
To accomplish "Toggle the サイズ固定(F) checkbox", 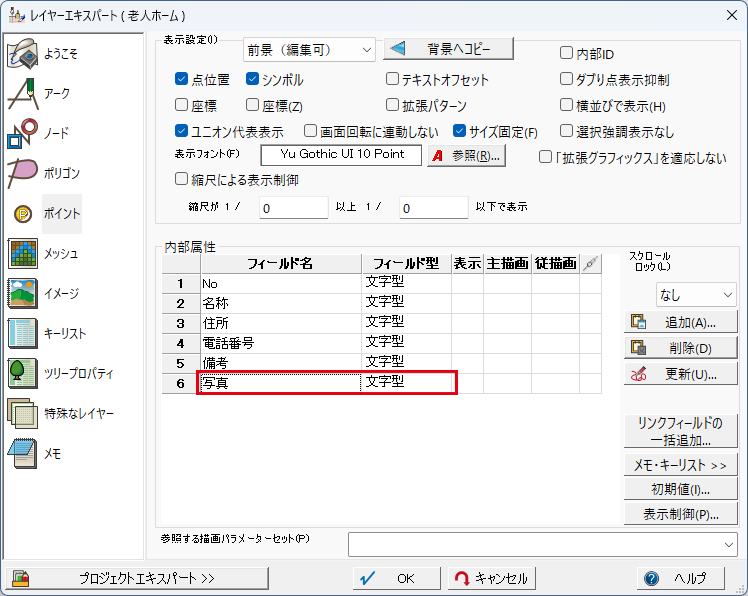I will coord(460,131).
